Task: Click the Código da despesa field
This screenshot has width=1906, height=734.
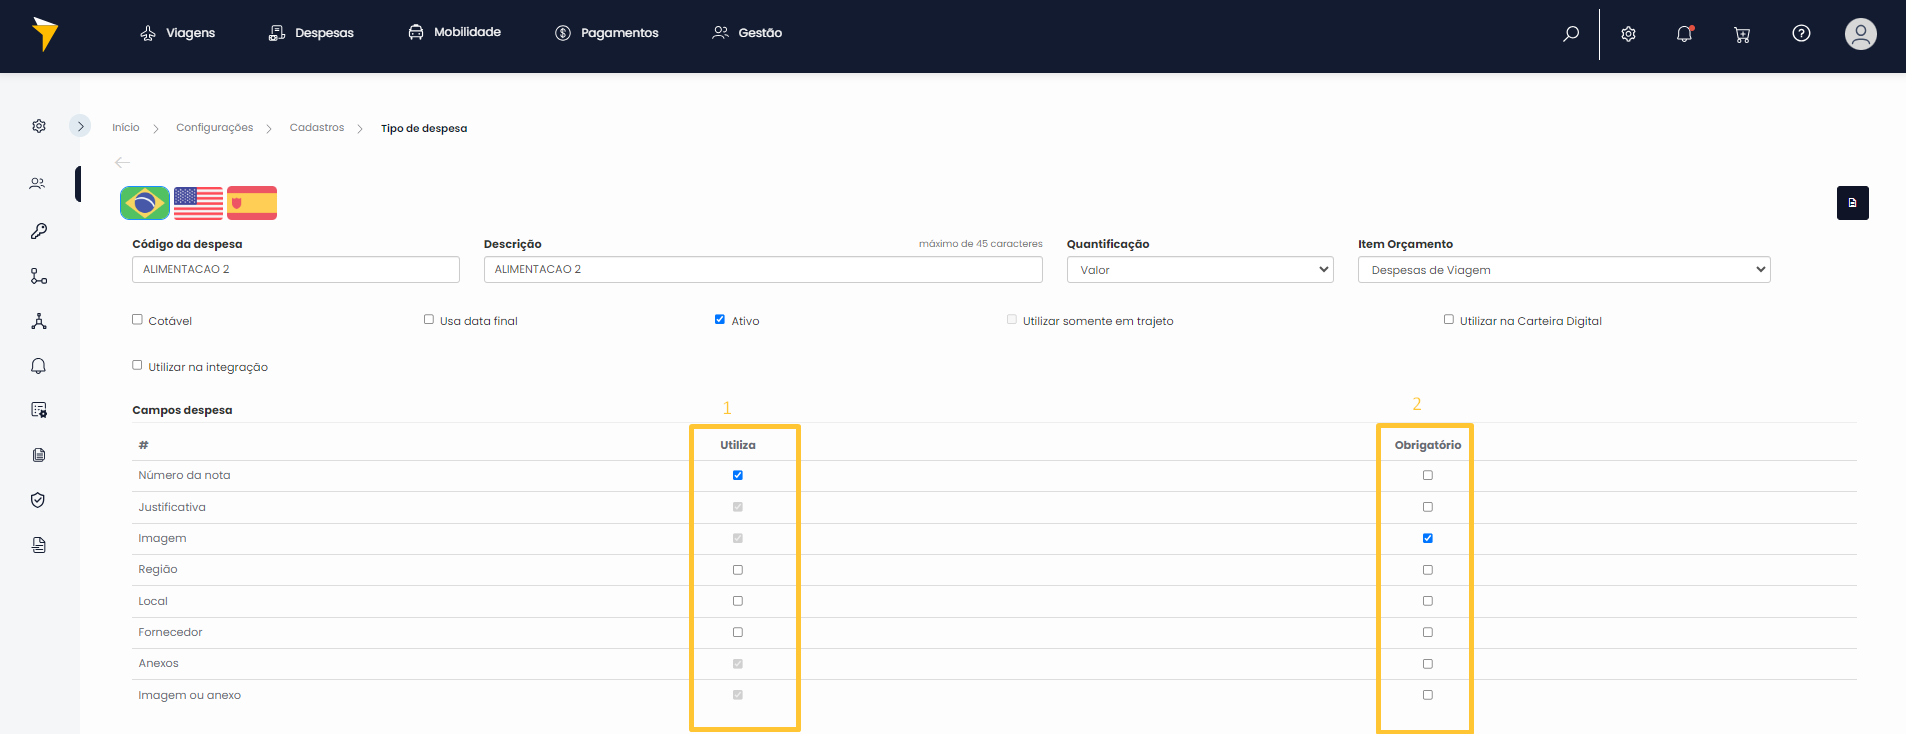Action: click(296, 269)
